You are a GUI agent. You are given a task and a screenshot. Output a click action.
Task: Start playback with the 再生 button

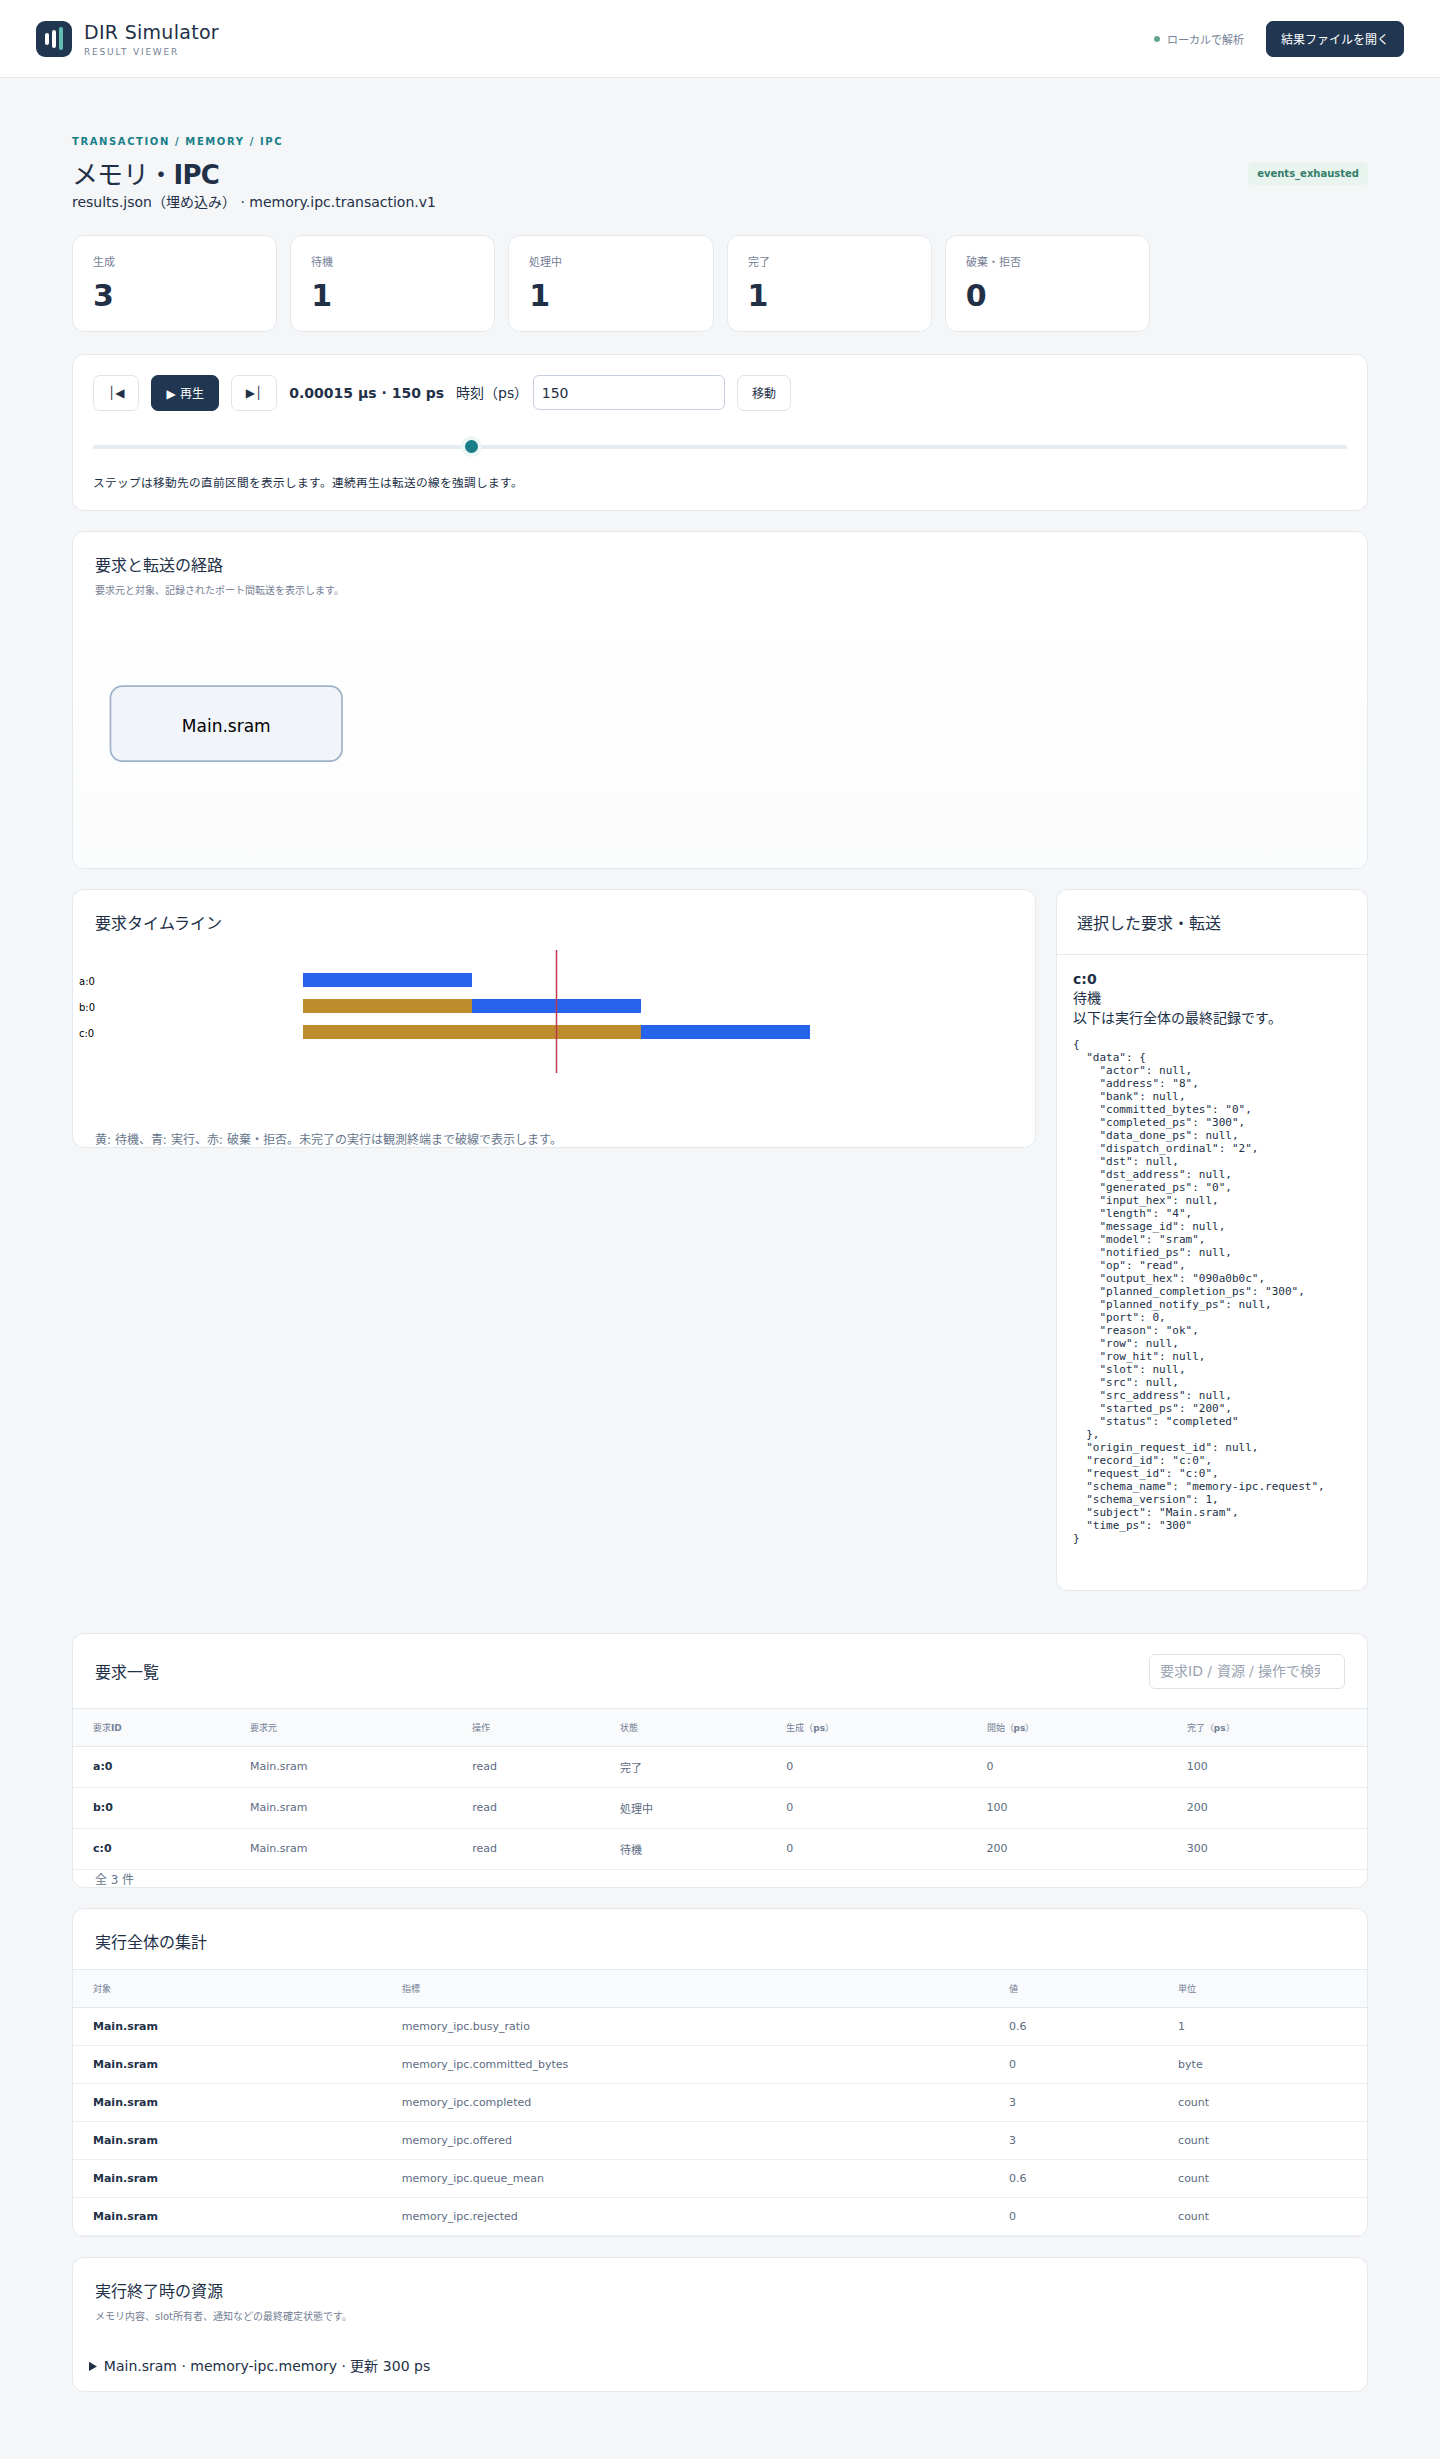[185, 393]
